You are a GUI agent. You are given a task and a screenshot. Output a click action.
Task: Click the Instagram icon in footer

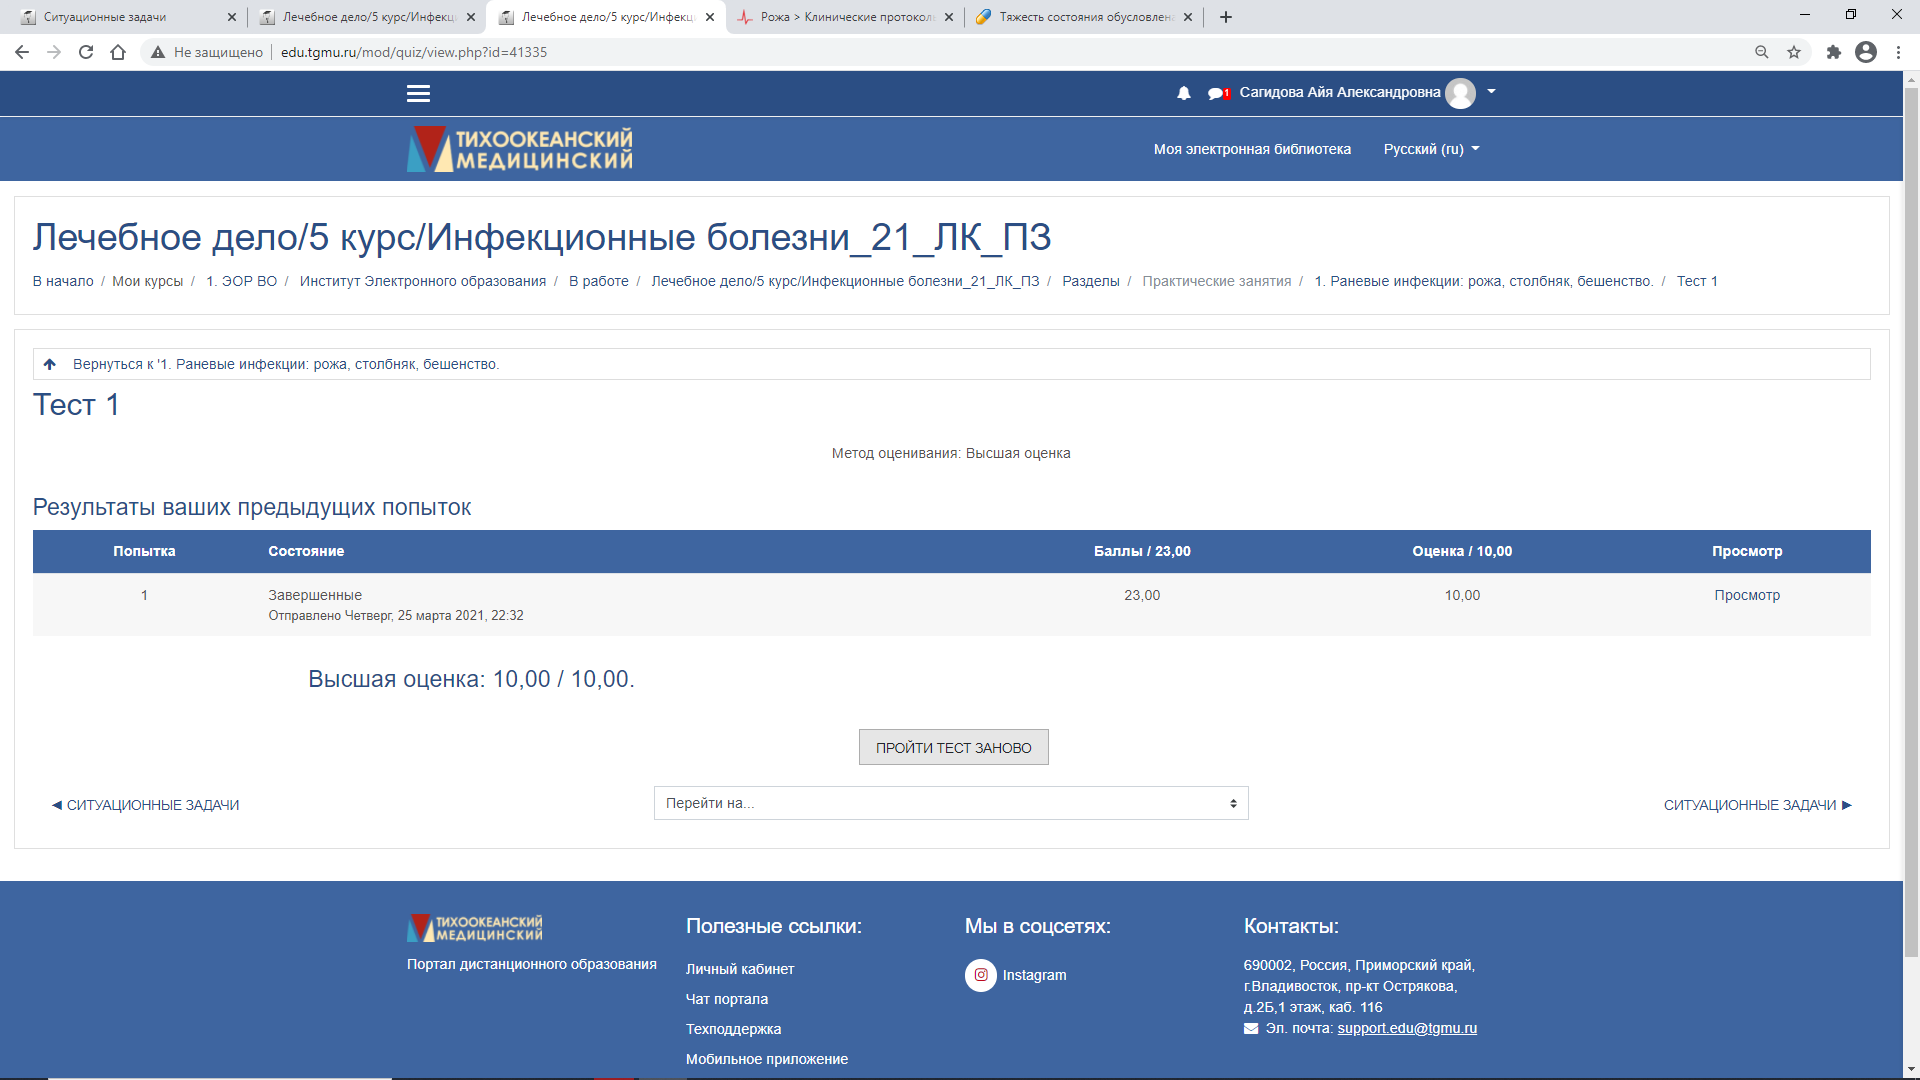pos(981,975)
